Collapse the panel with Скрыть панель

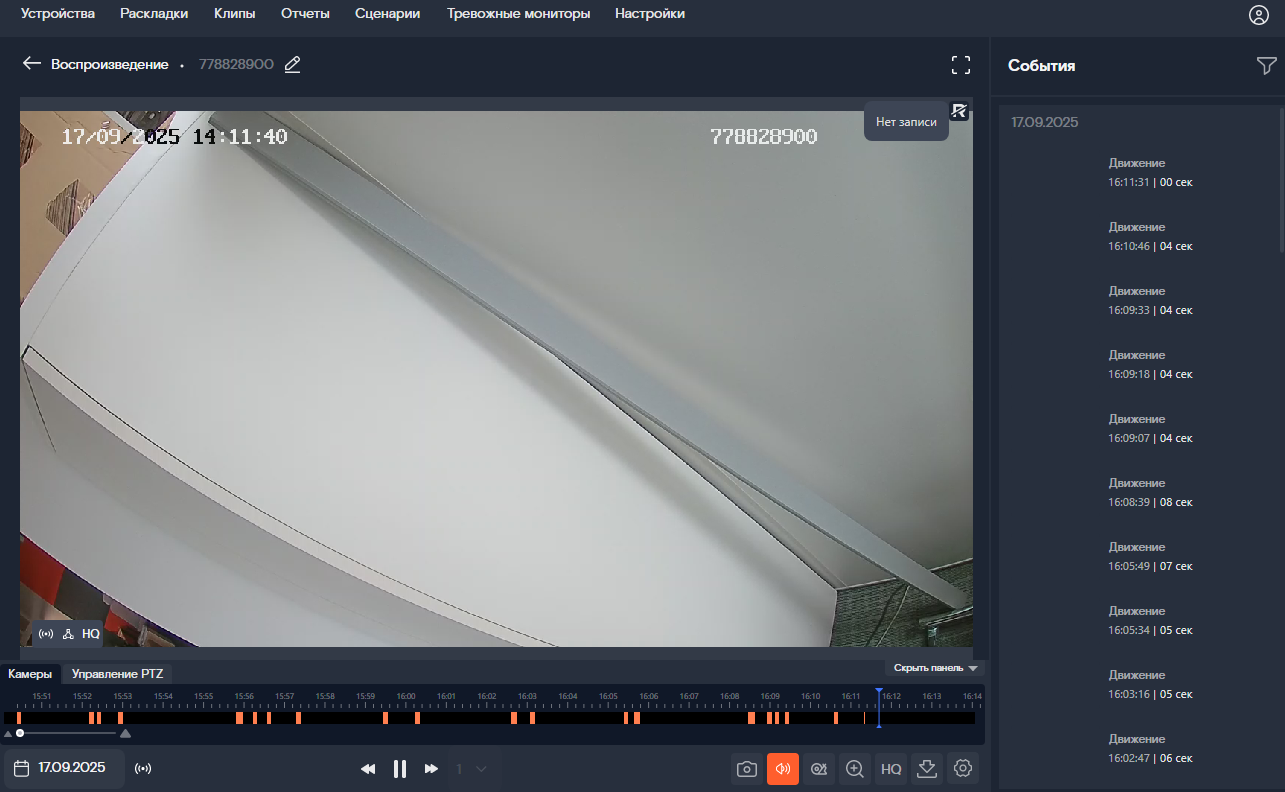click(935, 668)
